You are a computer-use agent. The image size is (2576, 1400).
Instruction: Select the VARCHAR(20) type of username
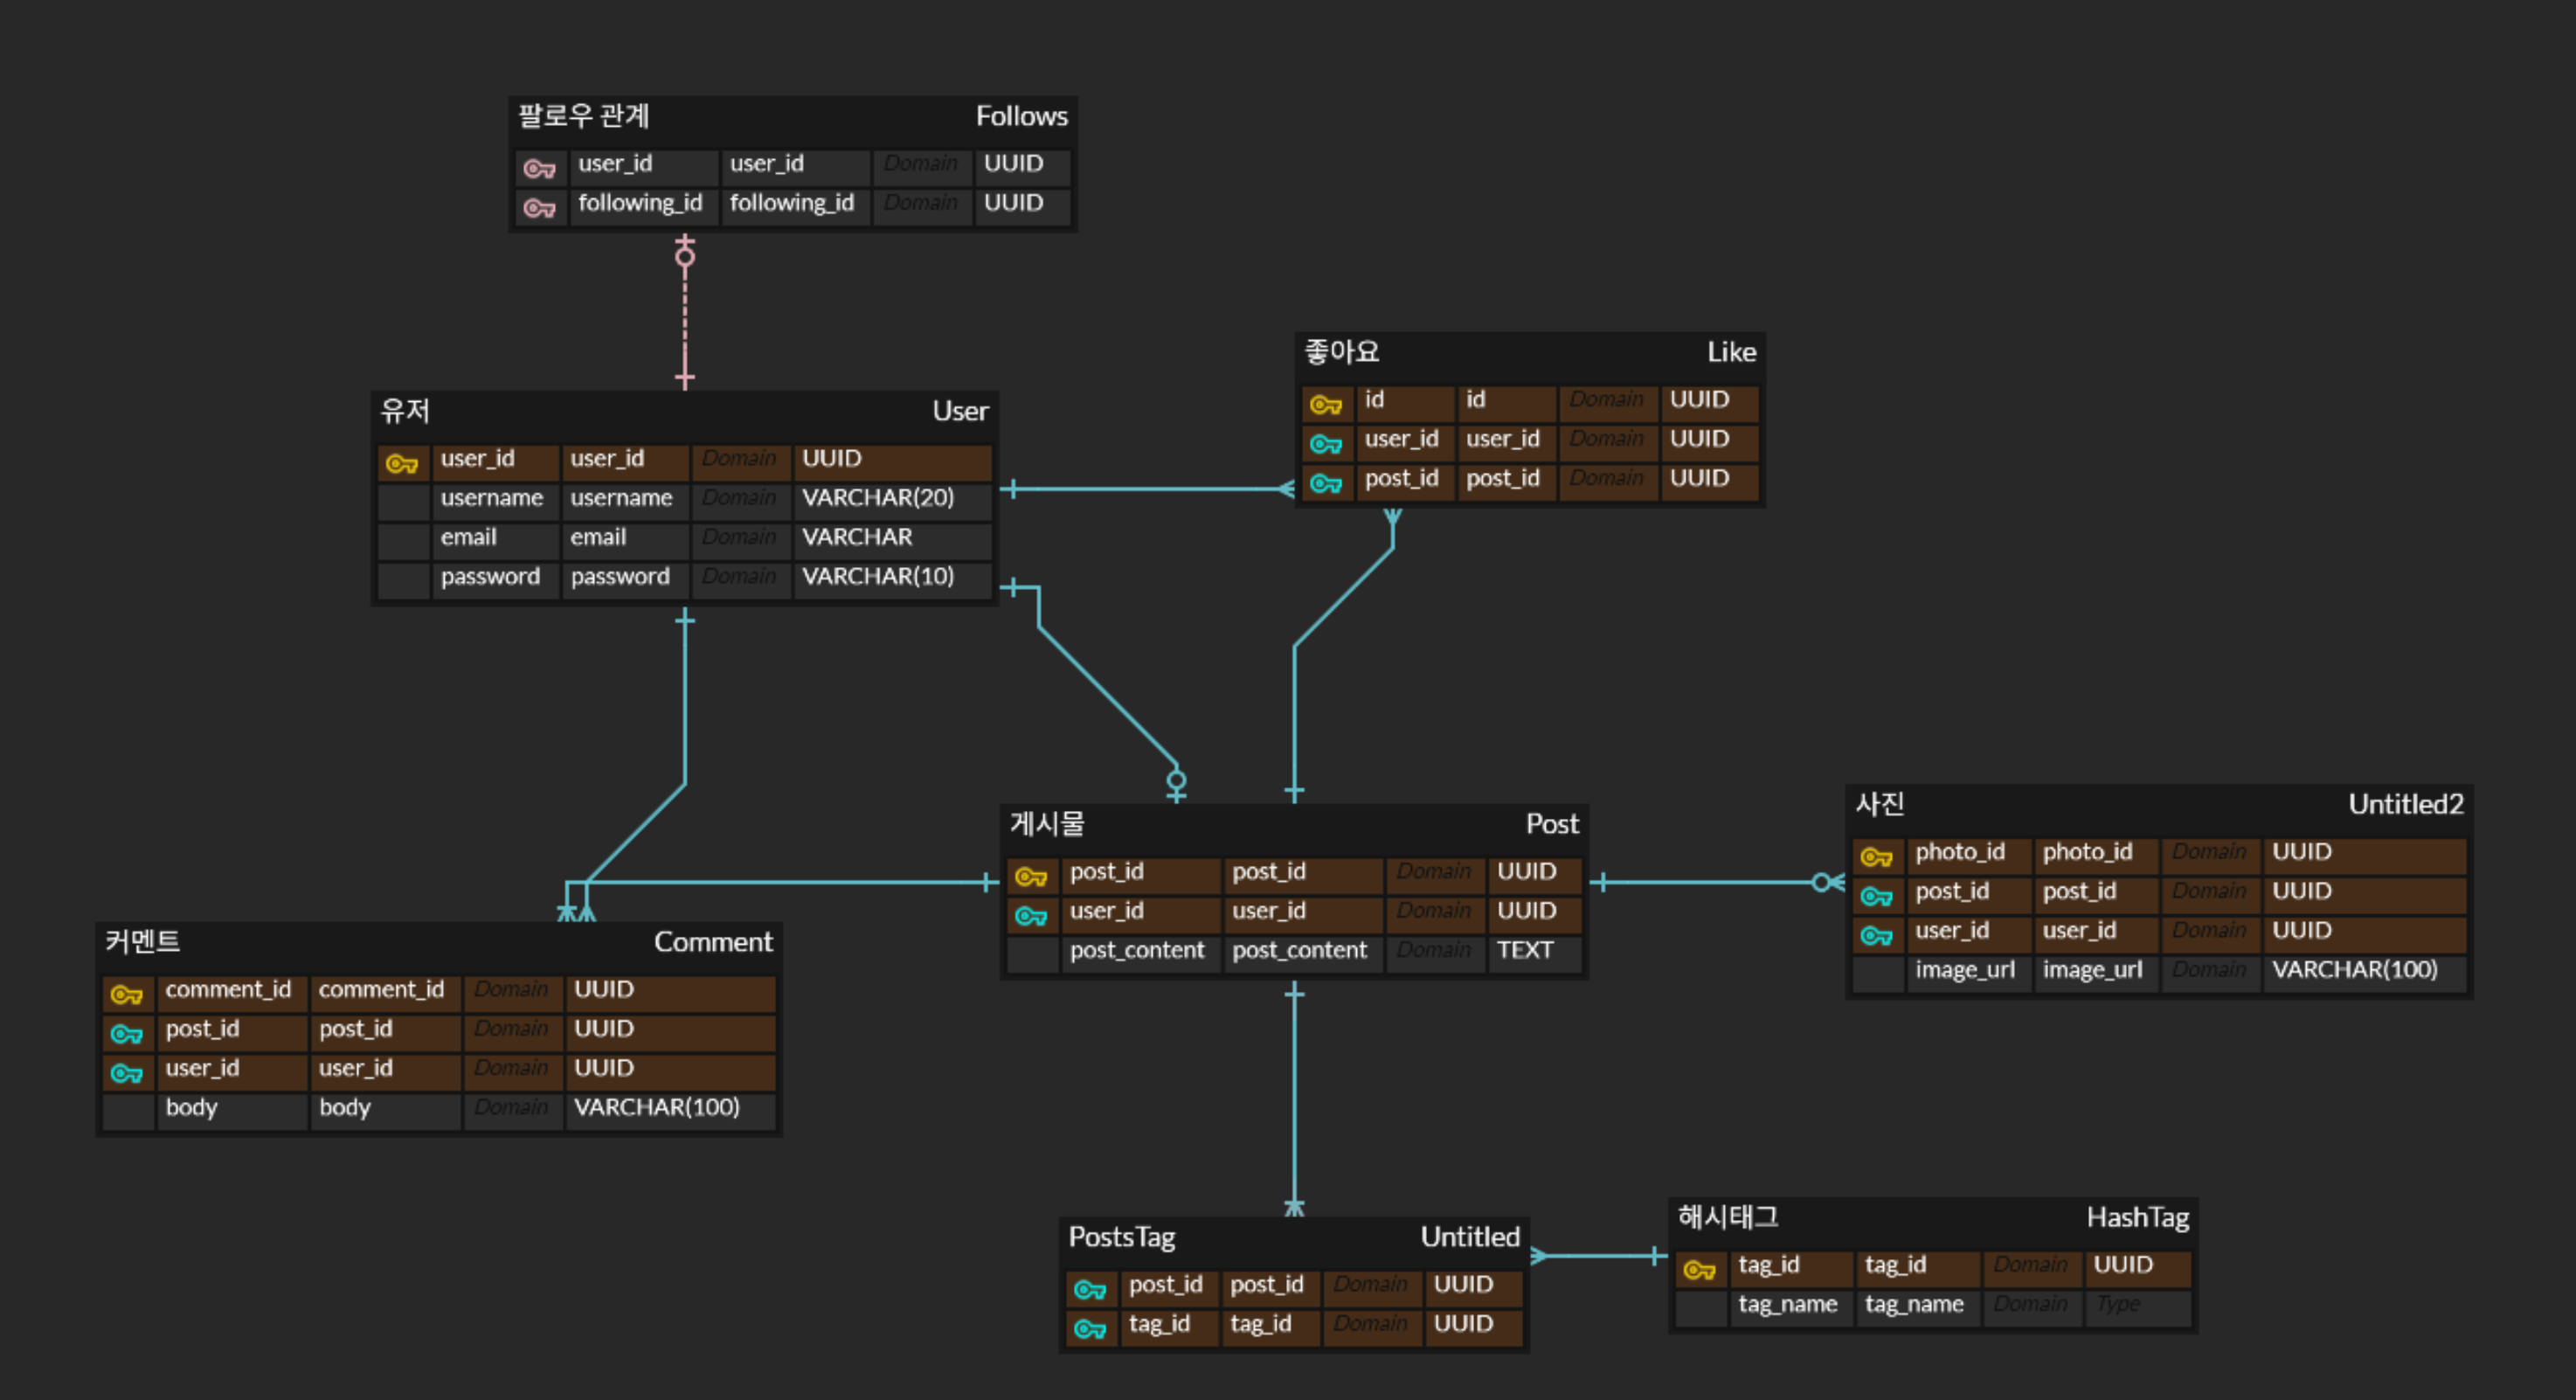[877, 497]
